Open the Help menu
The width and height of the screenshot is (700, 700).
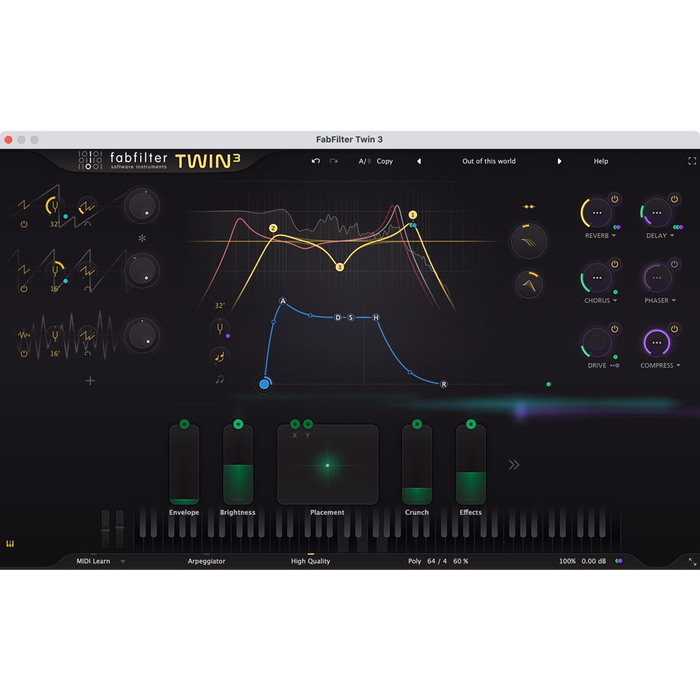600,161
